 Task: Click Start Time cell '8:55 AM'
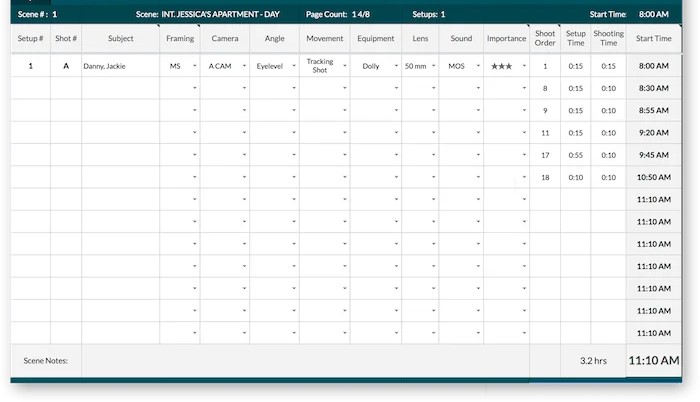(x=654, y=110)
